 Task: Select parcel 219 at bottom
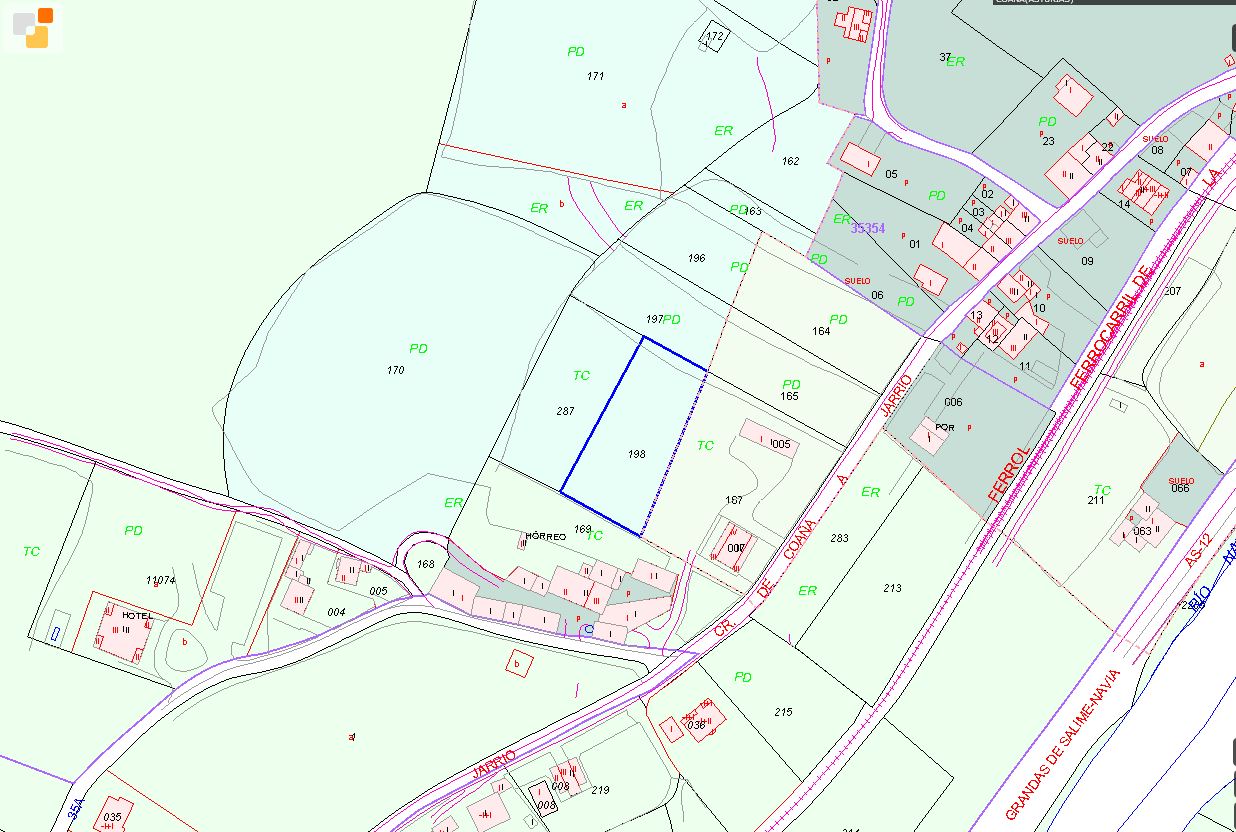coord(600,790)
